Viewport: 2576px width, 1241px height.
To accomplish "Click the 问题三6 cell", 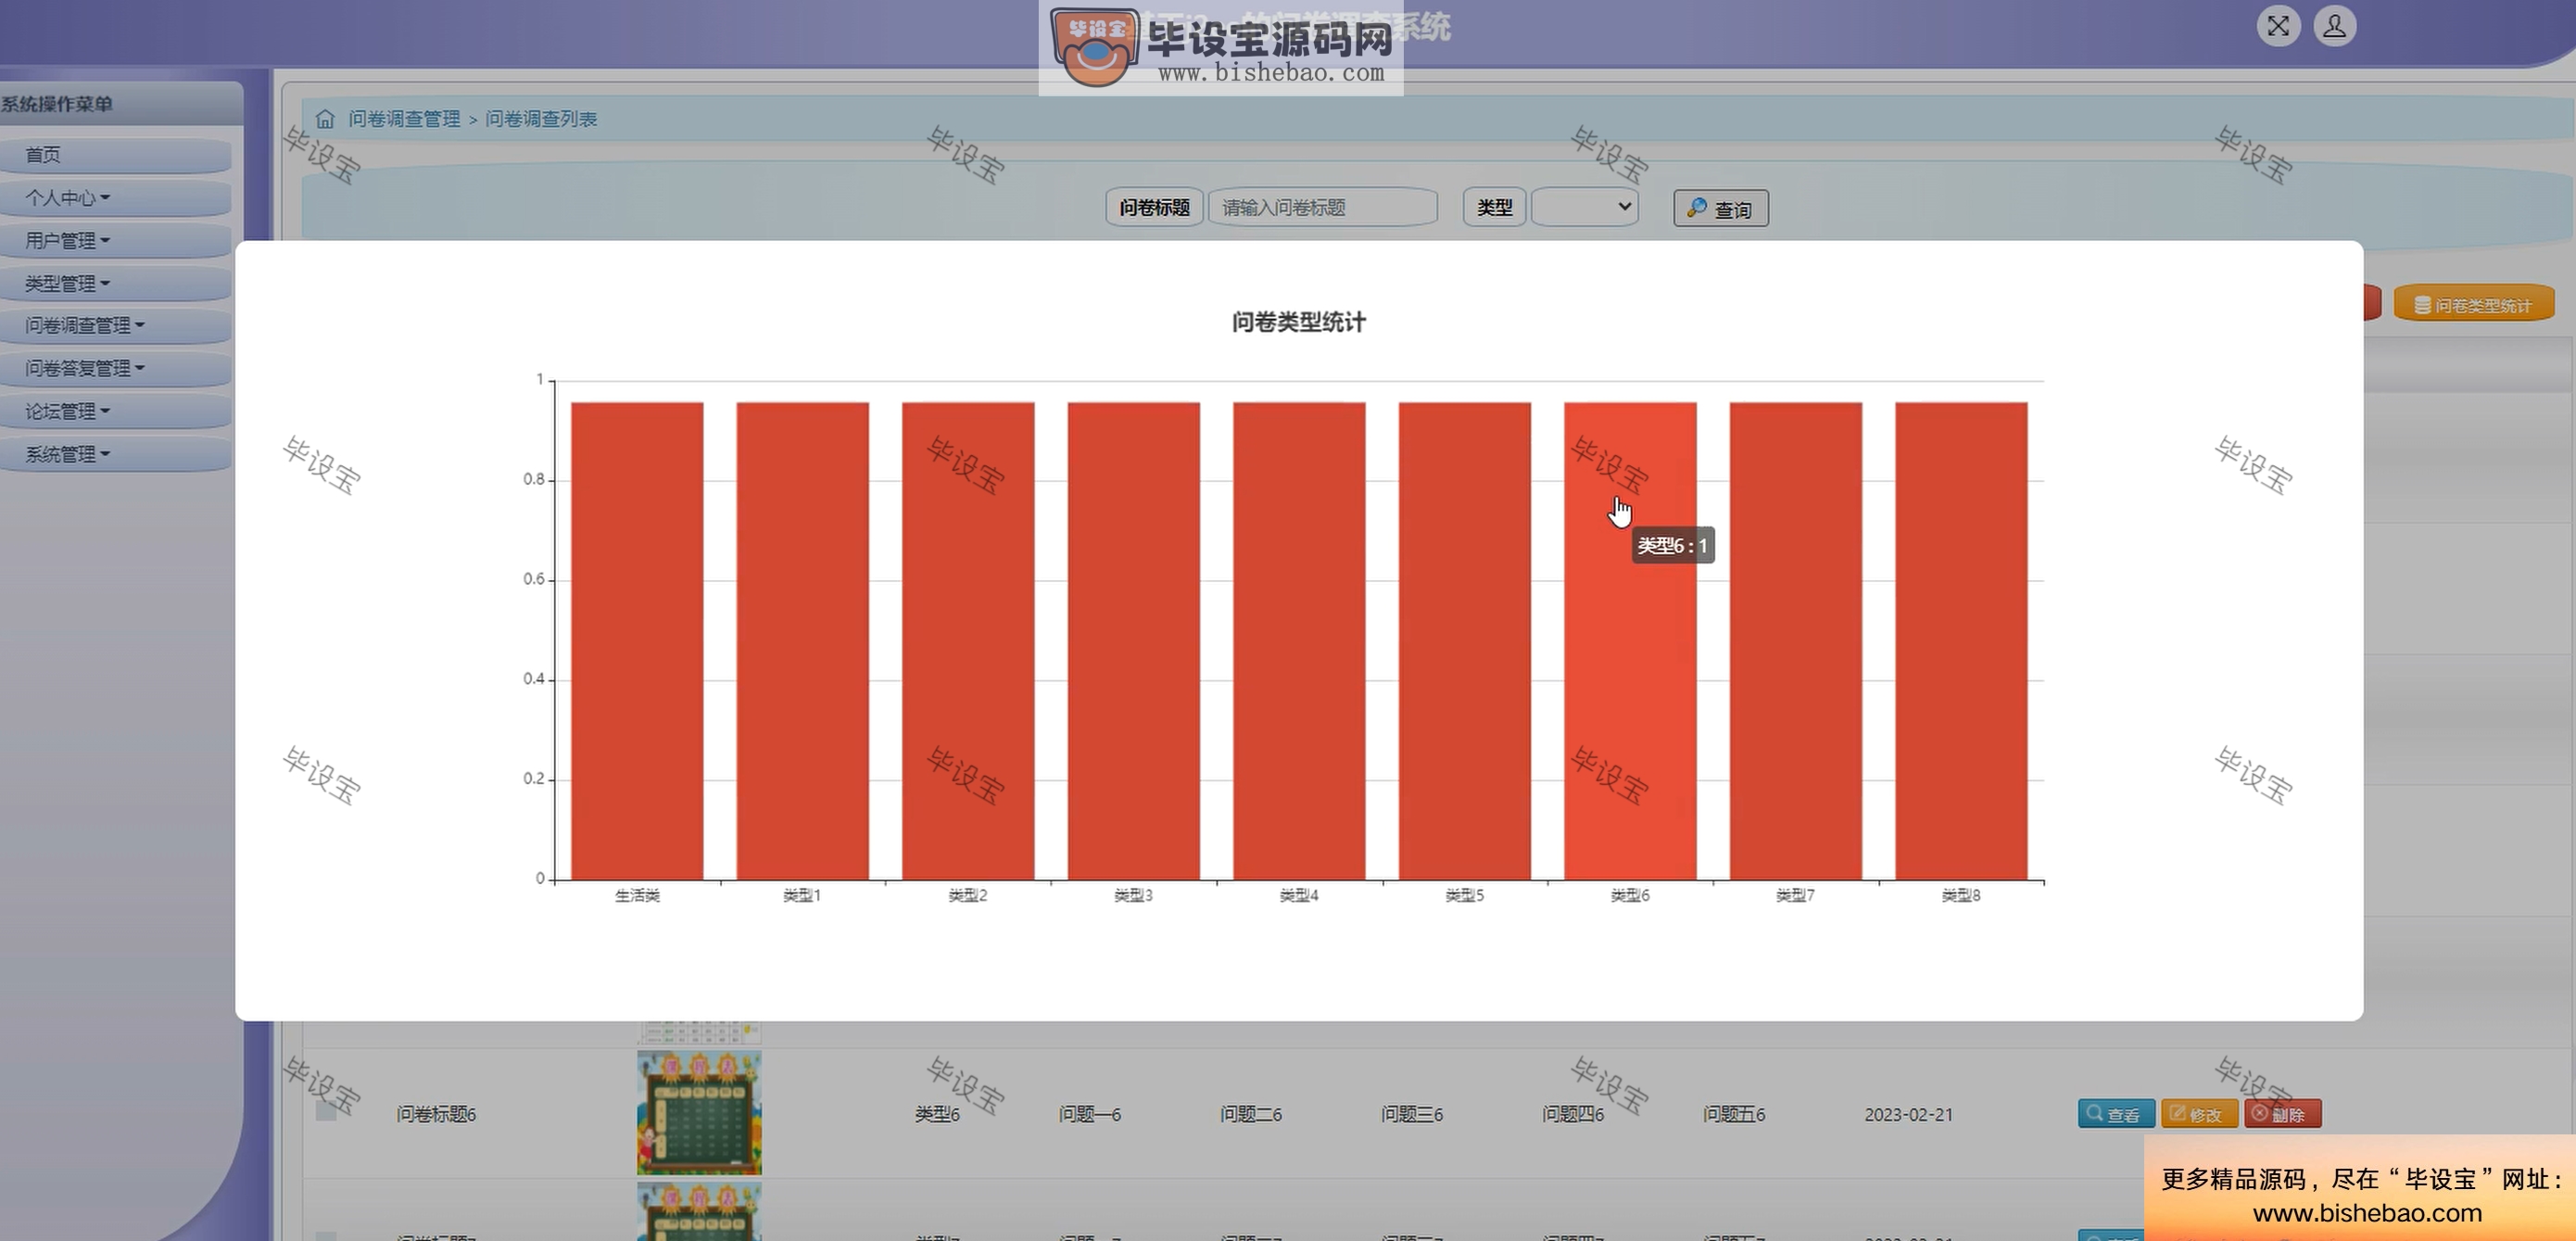I will pos(1412,1114).
